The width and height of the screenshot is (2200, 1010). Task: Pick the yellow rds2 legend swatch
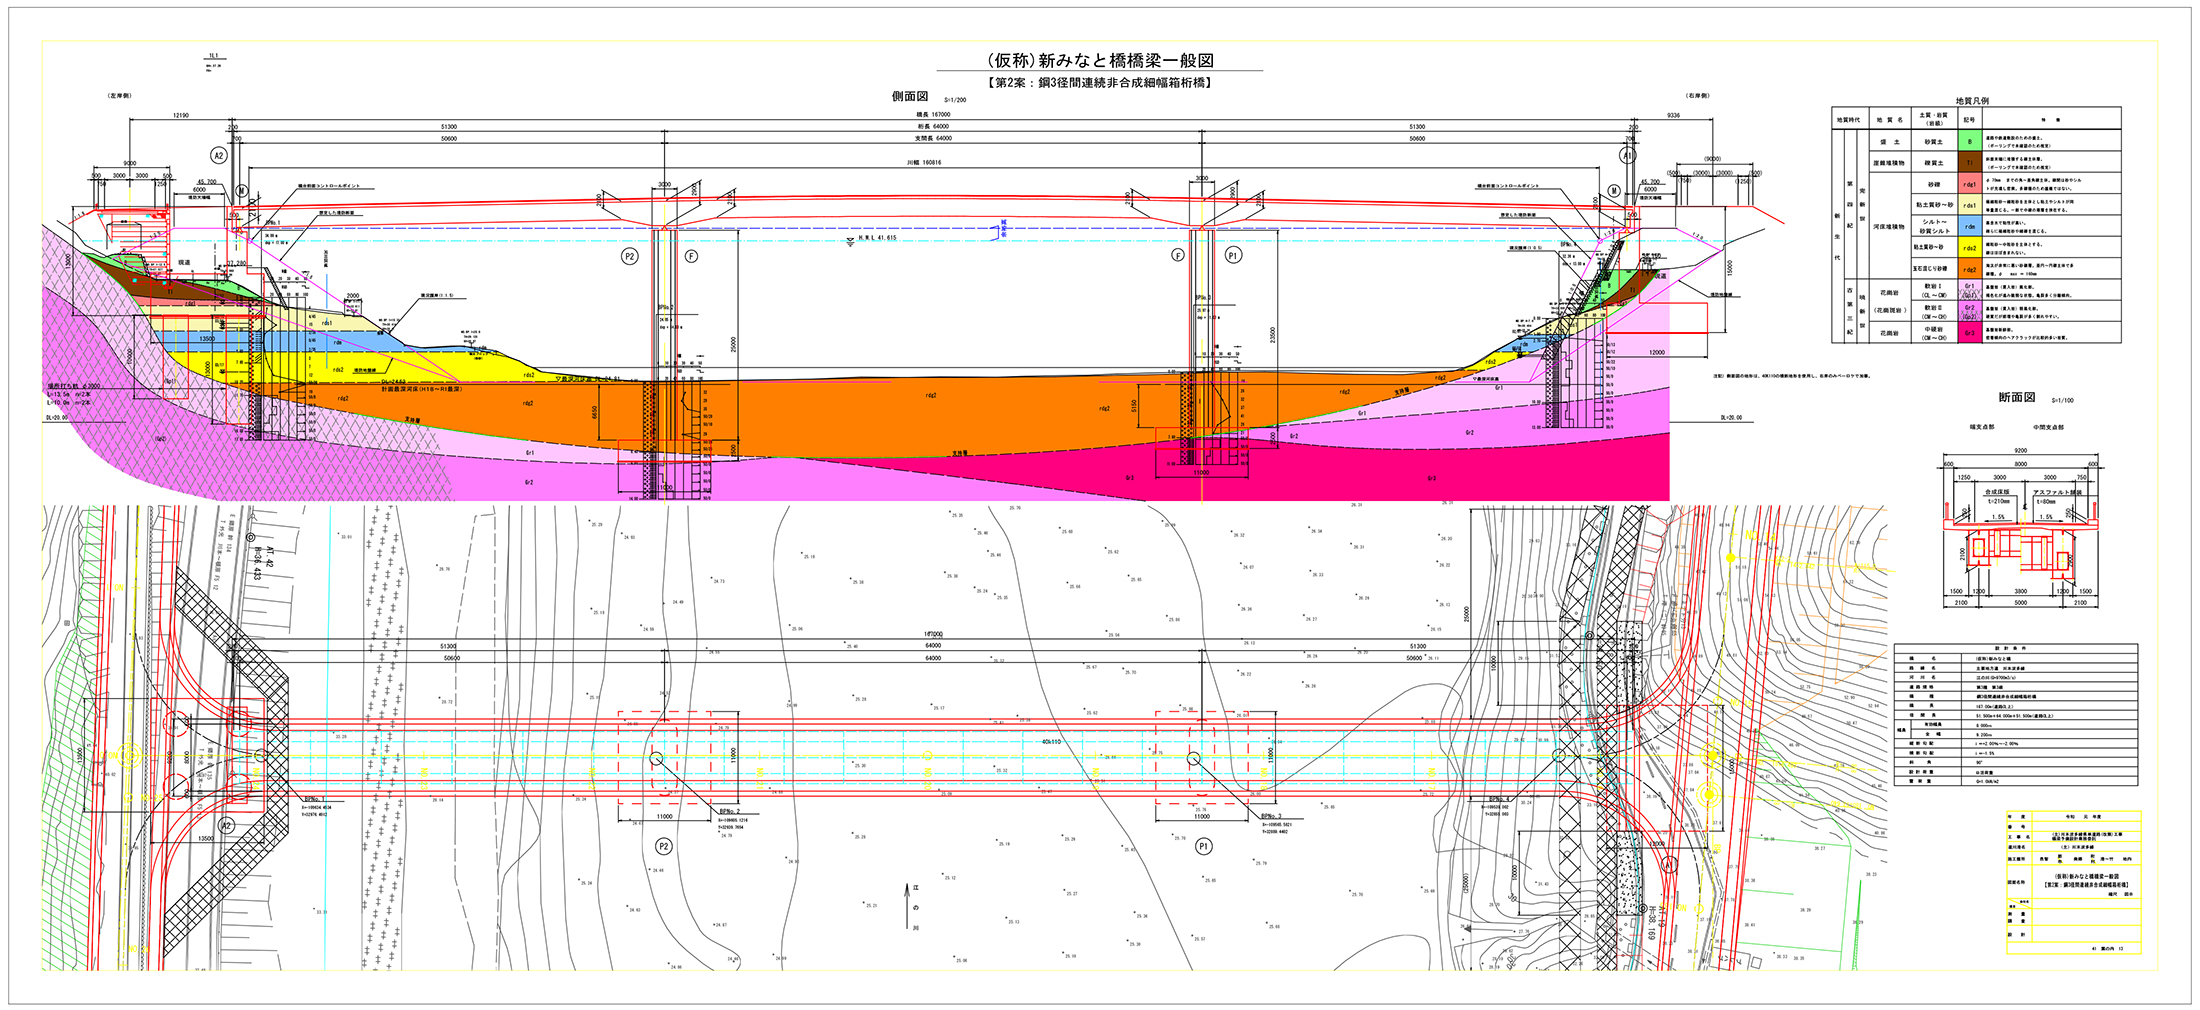click(1969, 248)
